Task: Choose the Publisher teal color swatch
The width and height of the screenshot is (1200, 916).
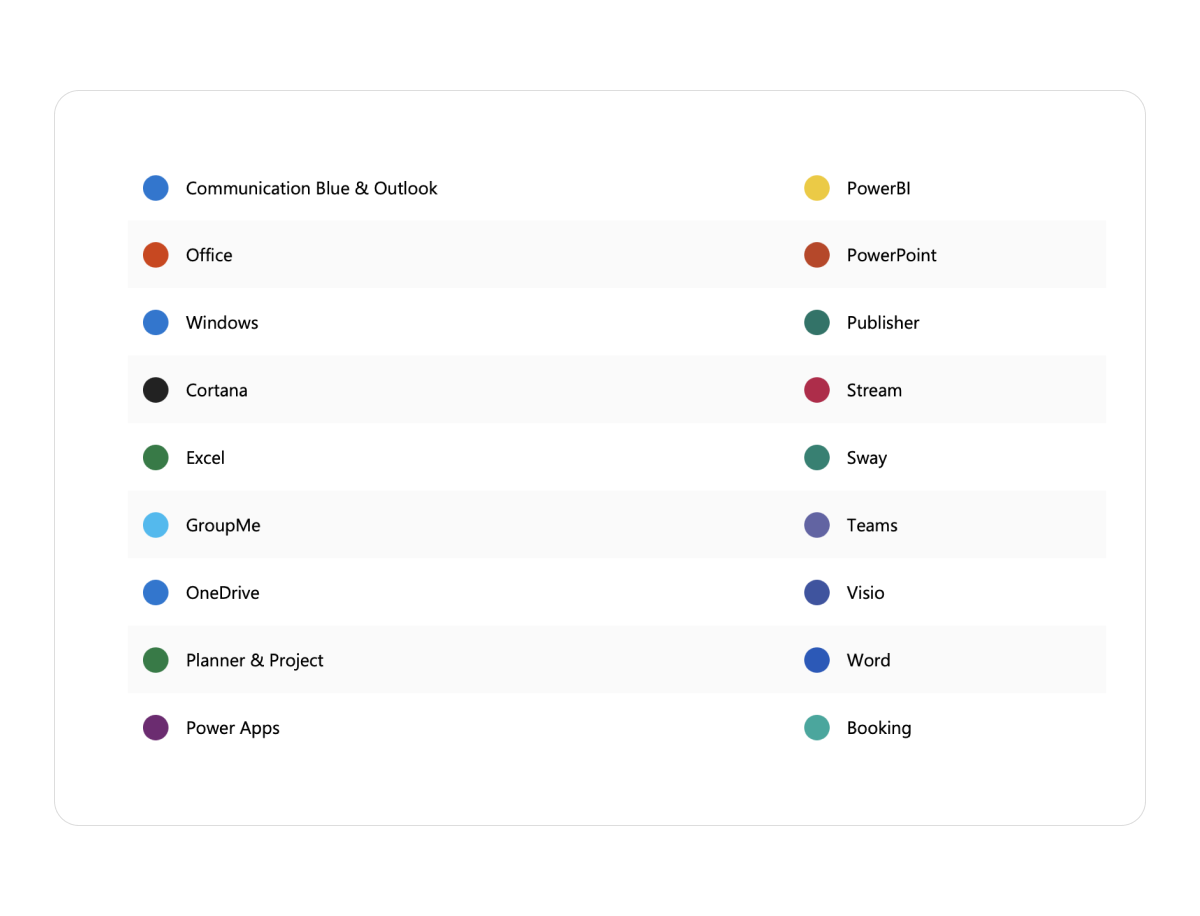Action: coord(817,323)
